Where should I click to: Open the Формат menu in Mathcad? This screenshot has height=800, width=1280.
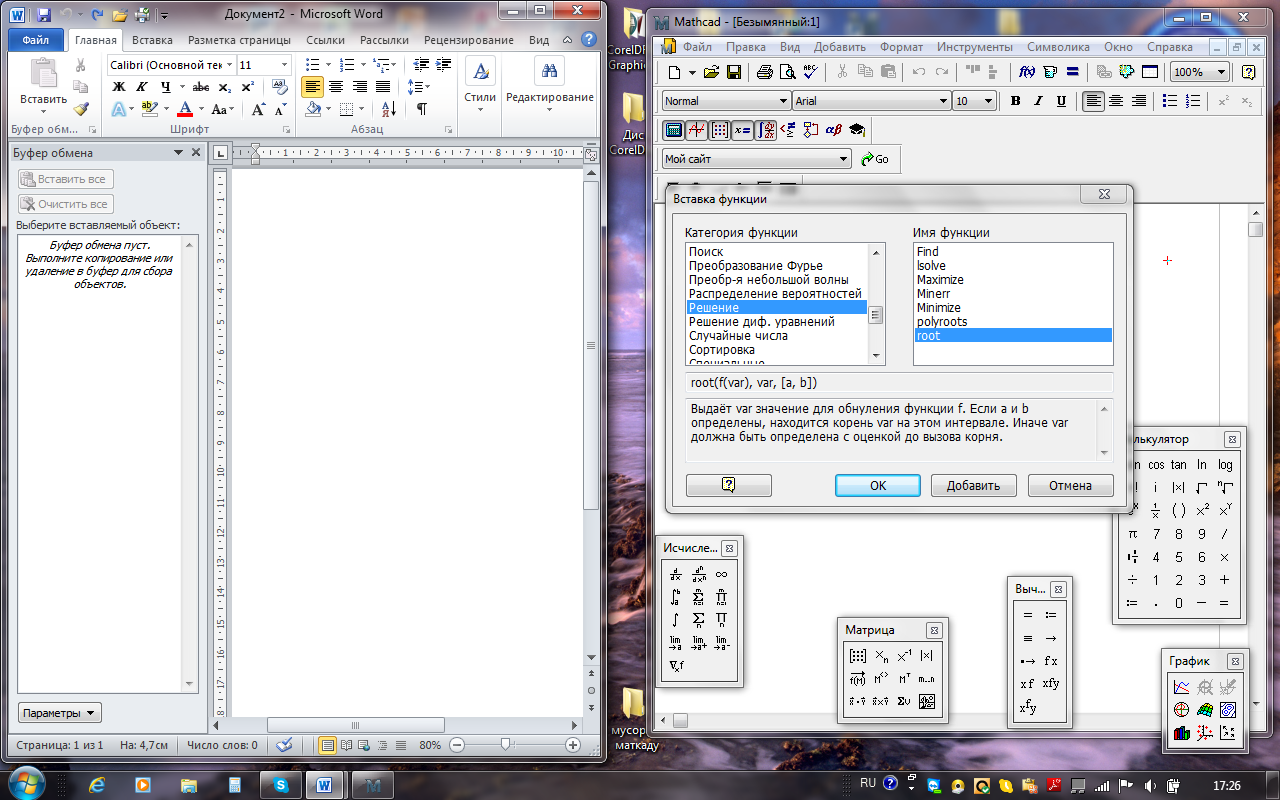pyautogui.click(x=902, y=47)
